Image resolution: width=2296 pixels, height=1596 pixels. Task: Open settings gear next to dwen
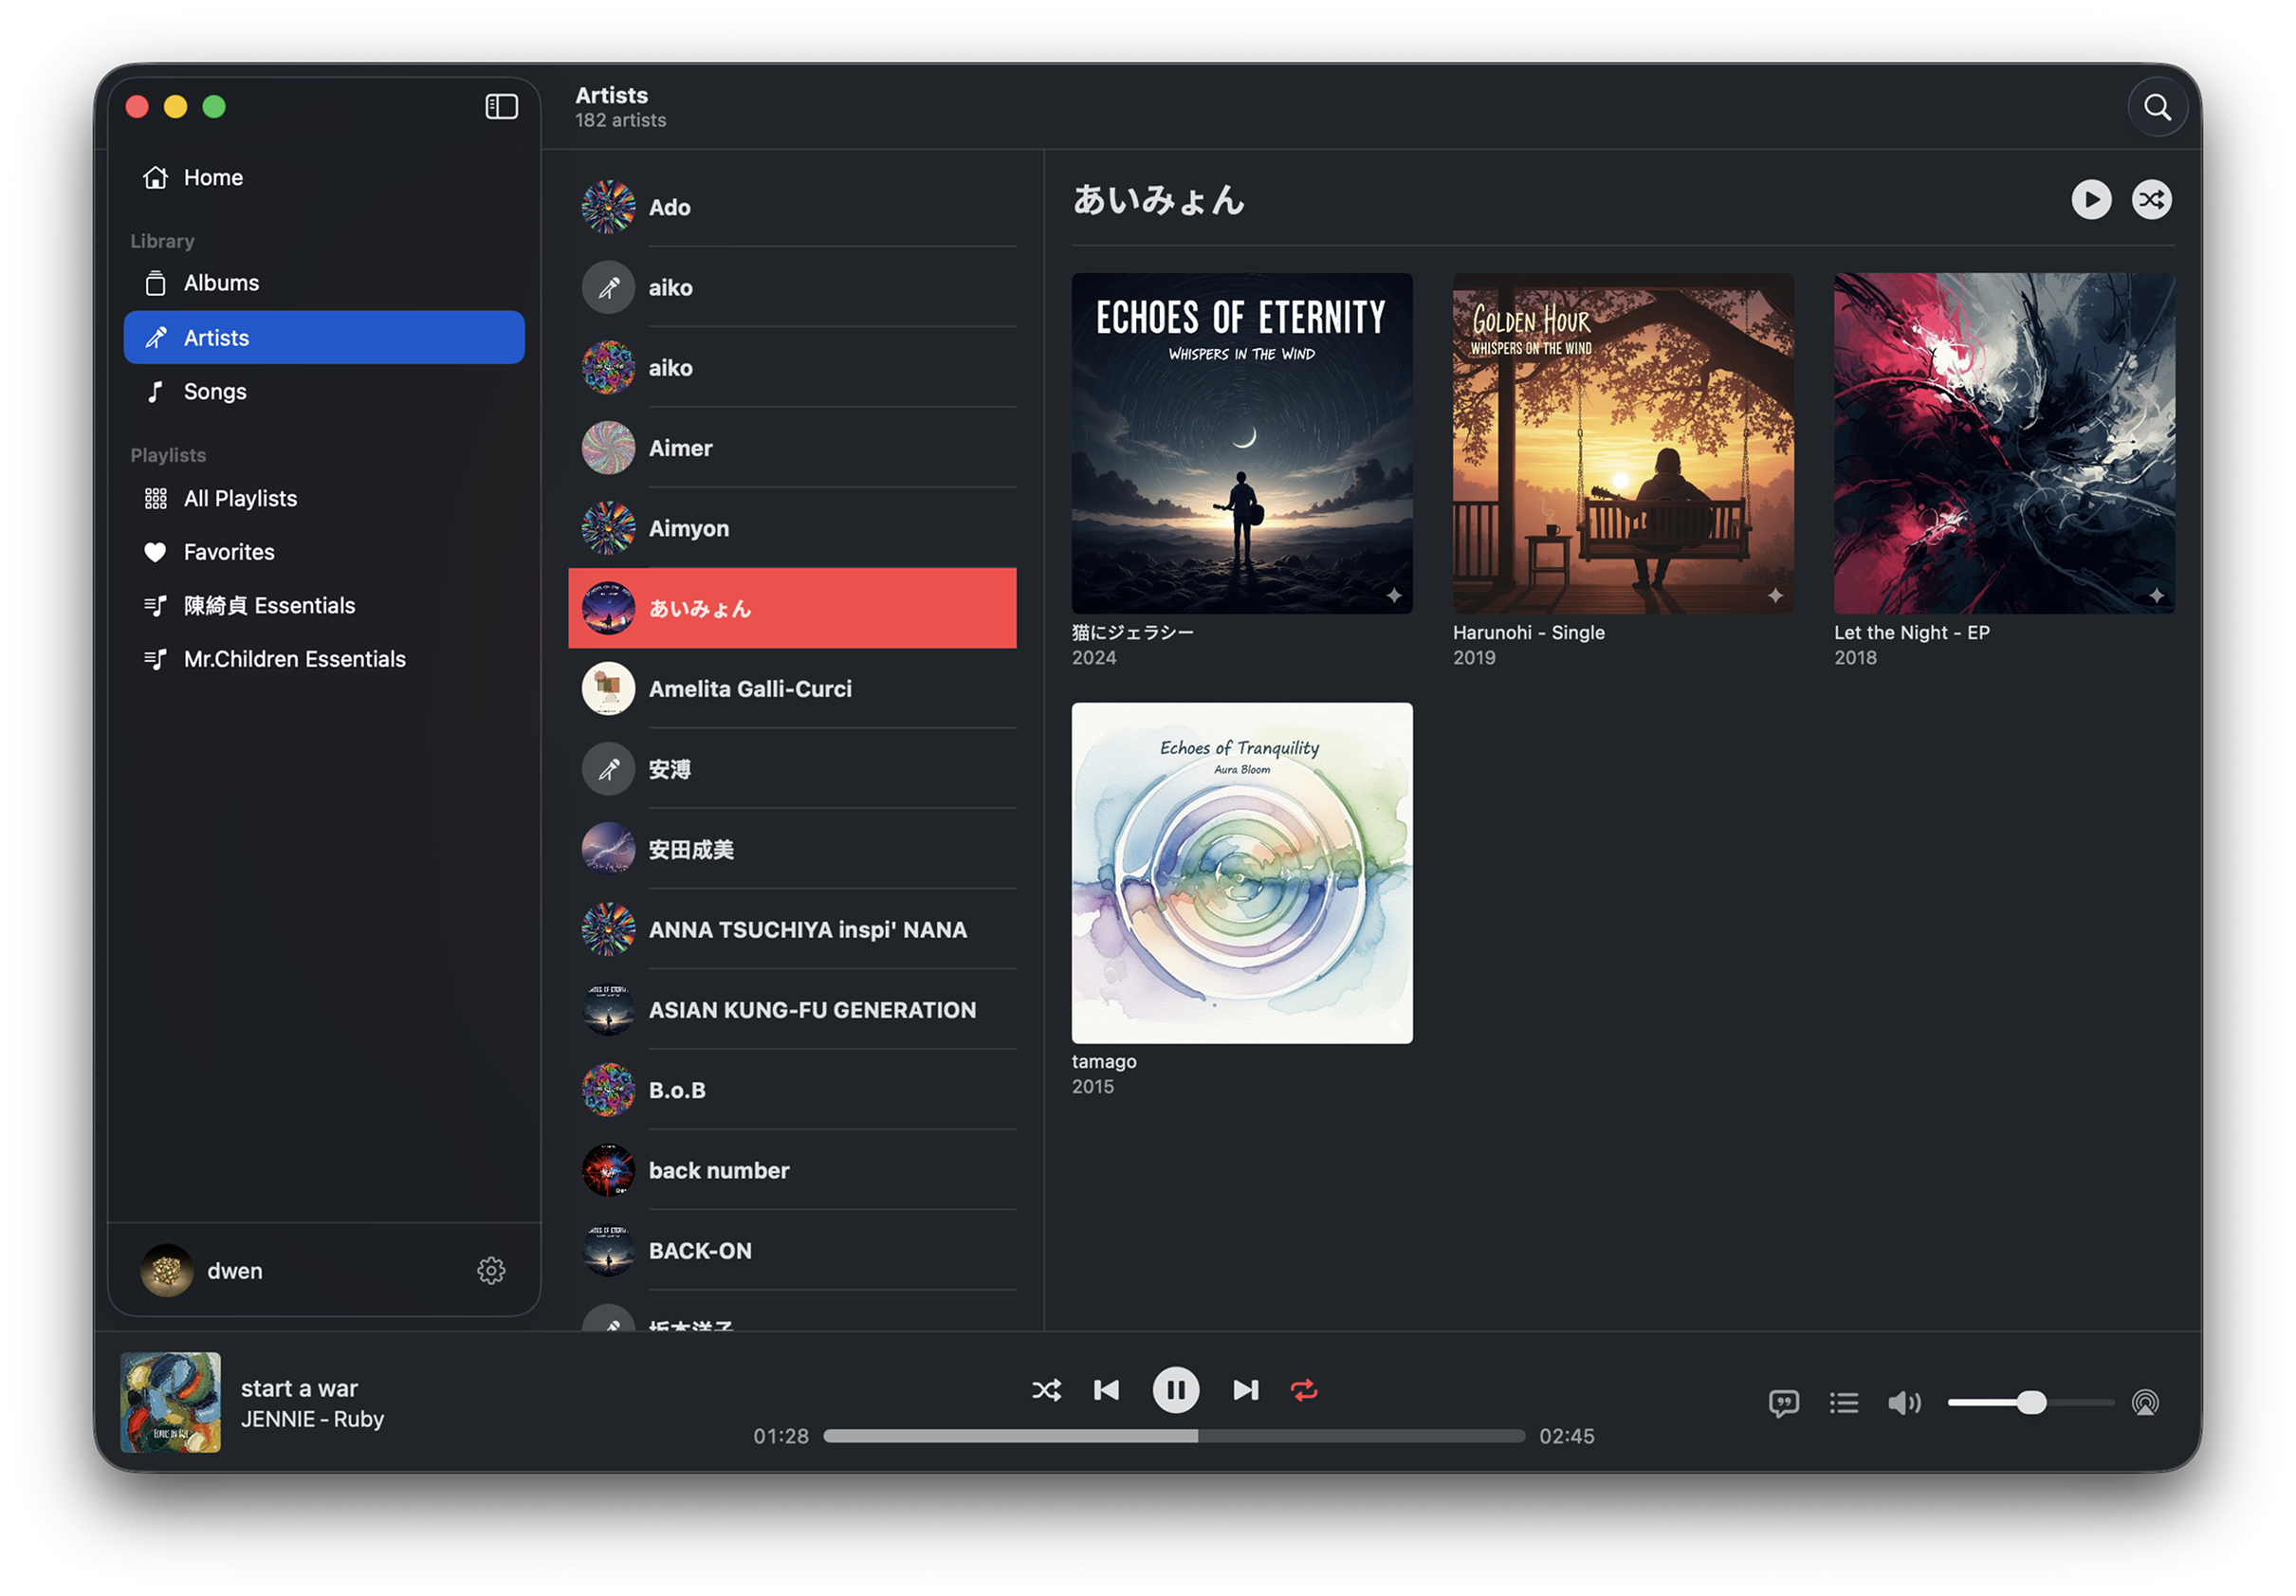tap(491, 1271)
